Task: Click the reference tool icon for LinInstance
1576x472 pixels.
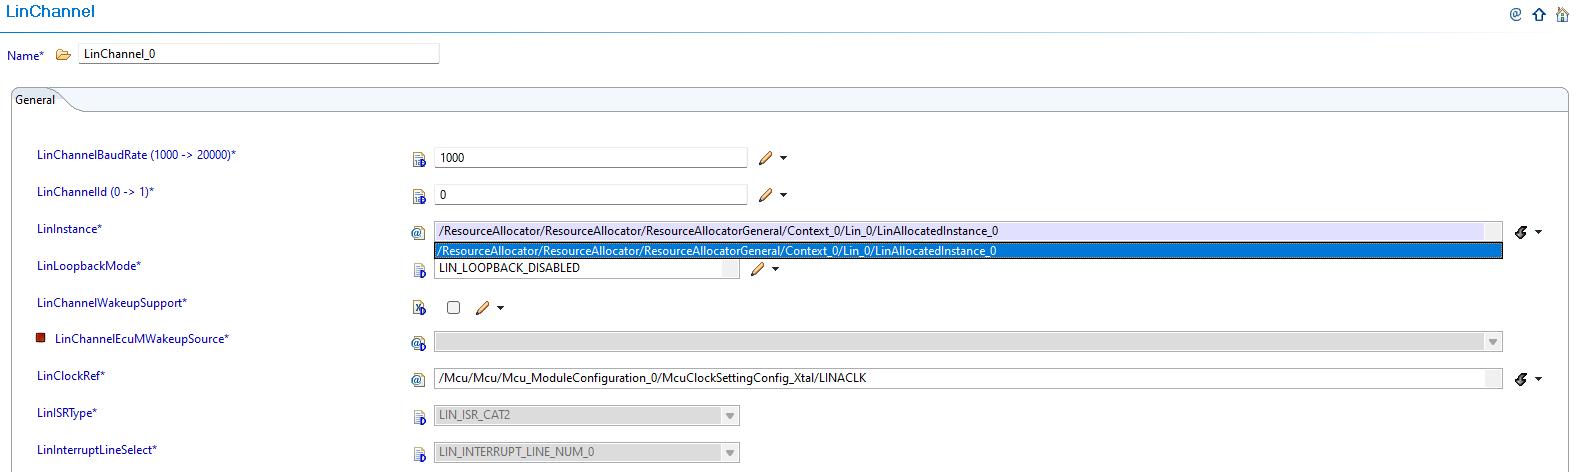Action: click(x=1521, y=232)
